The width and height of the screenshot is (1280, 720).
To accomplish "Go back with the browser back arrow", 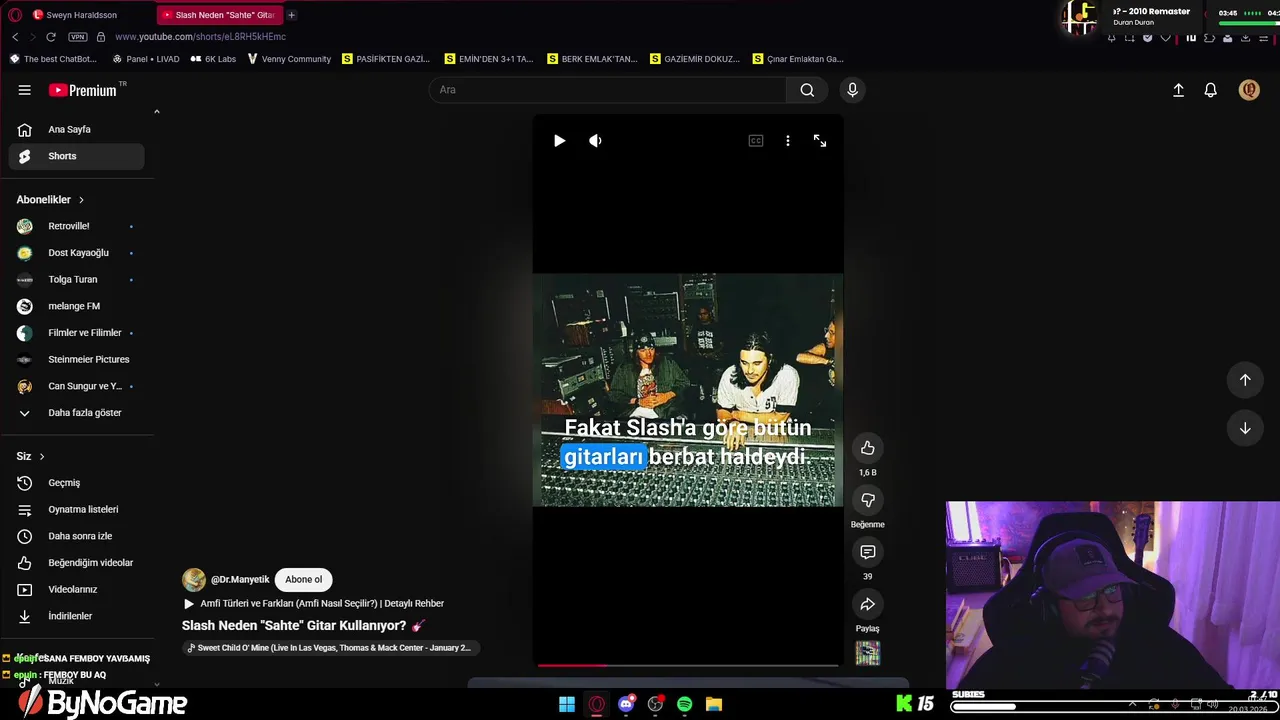I will 15,37.
